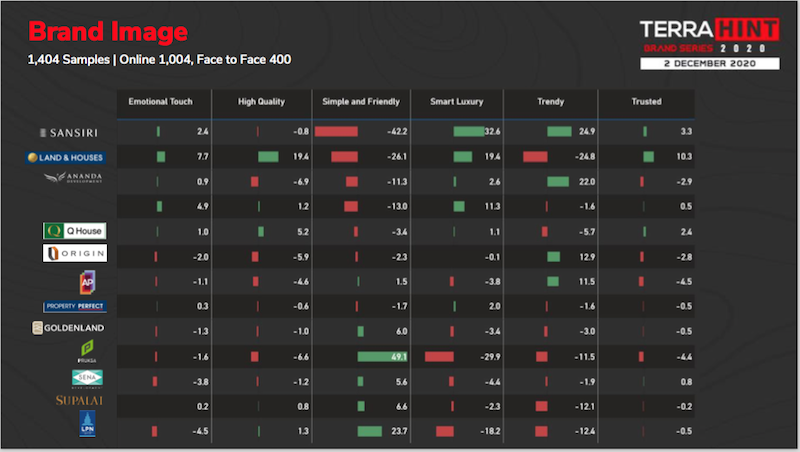Select the green LPN Simple and Friendly bar
This screenshot has width=800, height=452.
point(370,431)
